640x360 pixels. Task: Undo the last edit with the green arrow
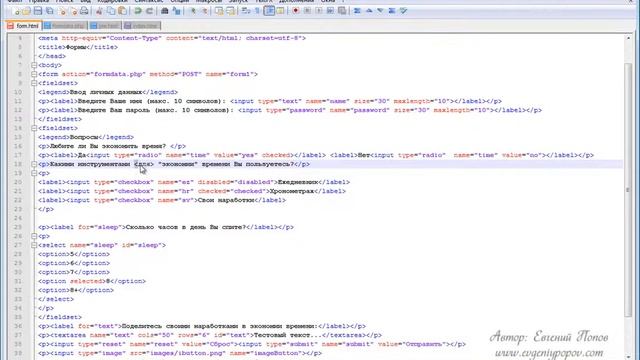point(138,11)
